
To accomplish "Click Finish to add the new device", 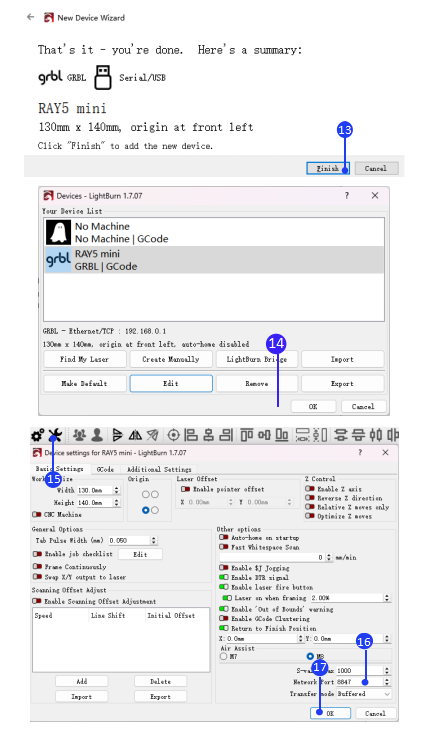I will pos(328,168).
